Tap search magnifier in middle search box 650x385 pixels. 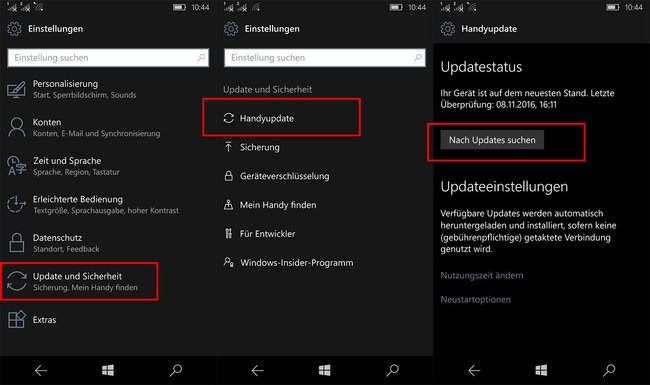coord(417,58)
